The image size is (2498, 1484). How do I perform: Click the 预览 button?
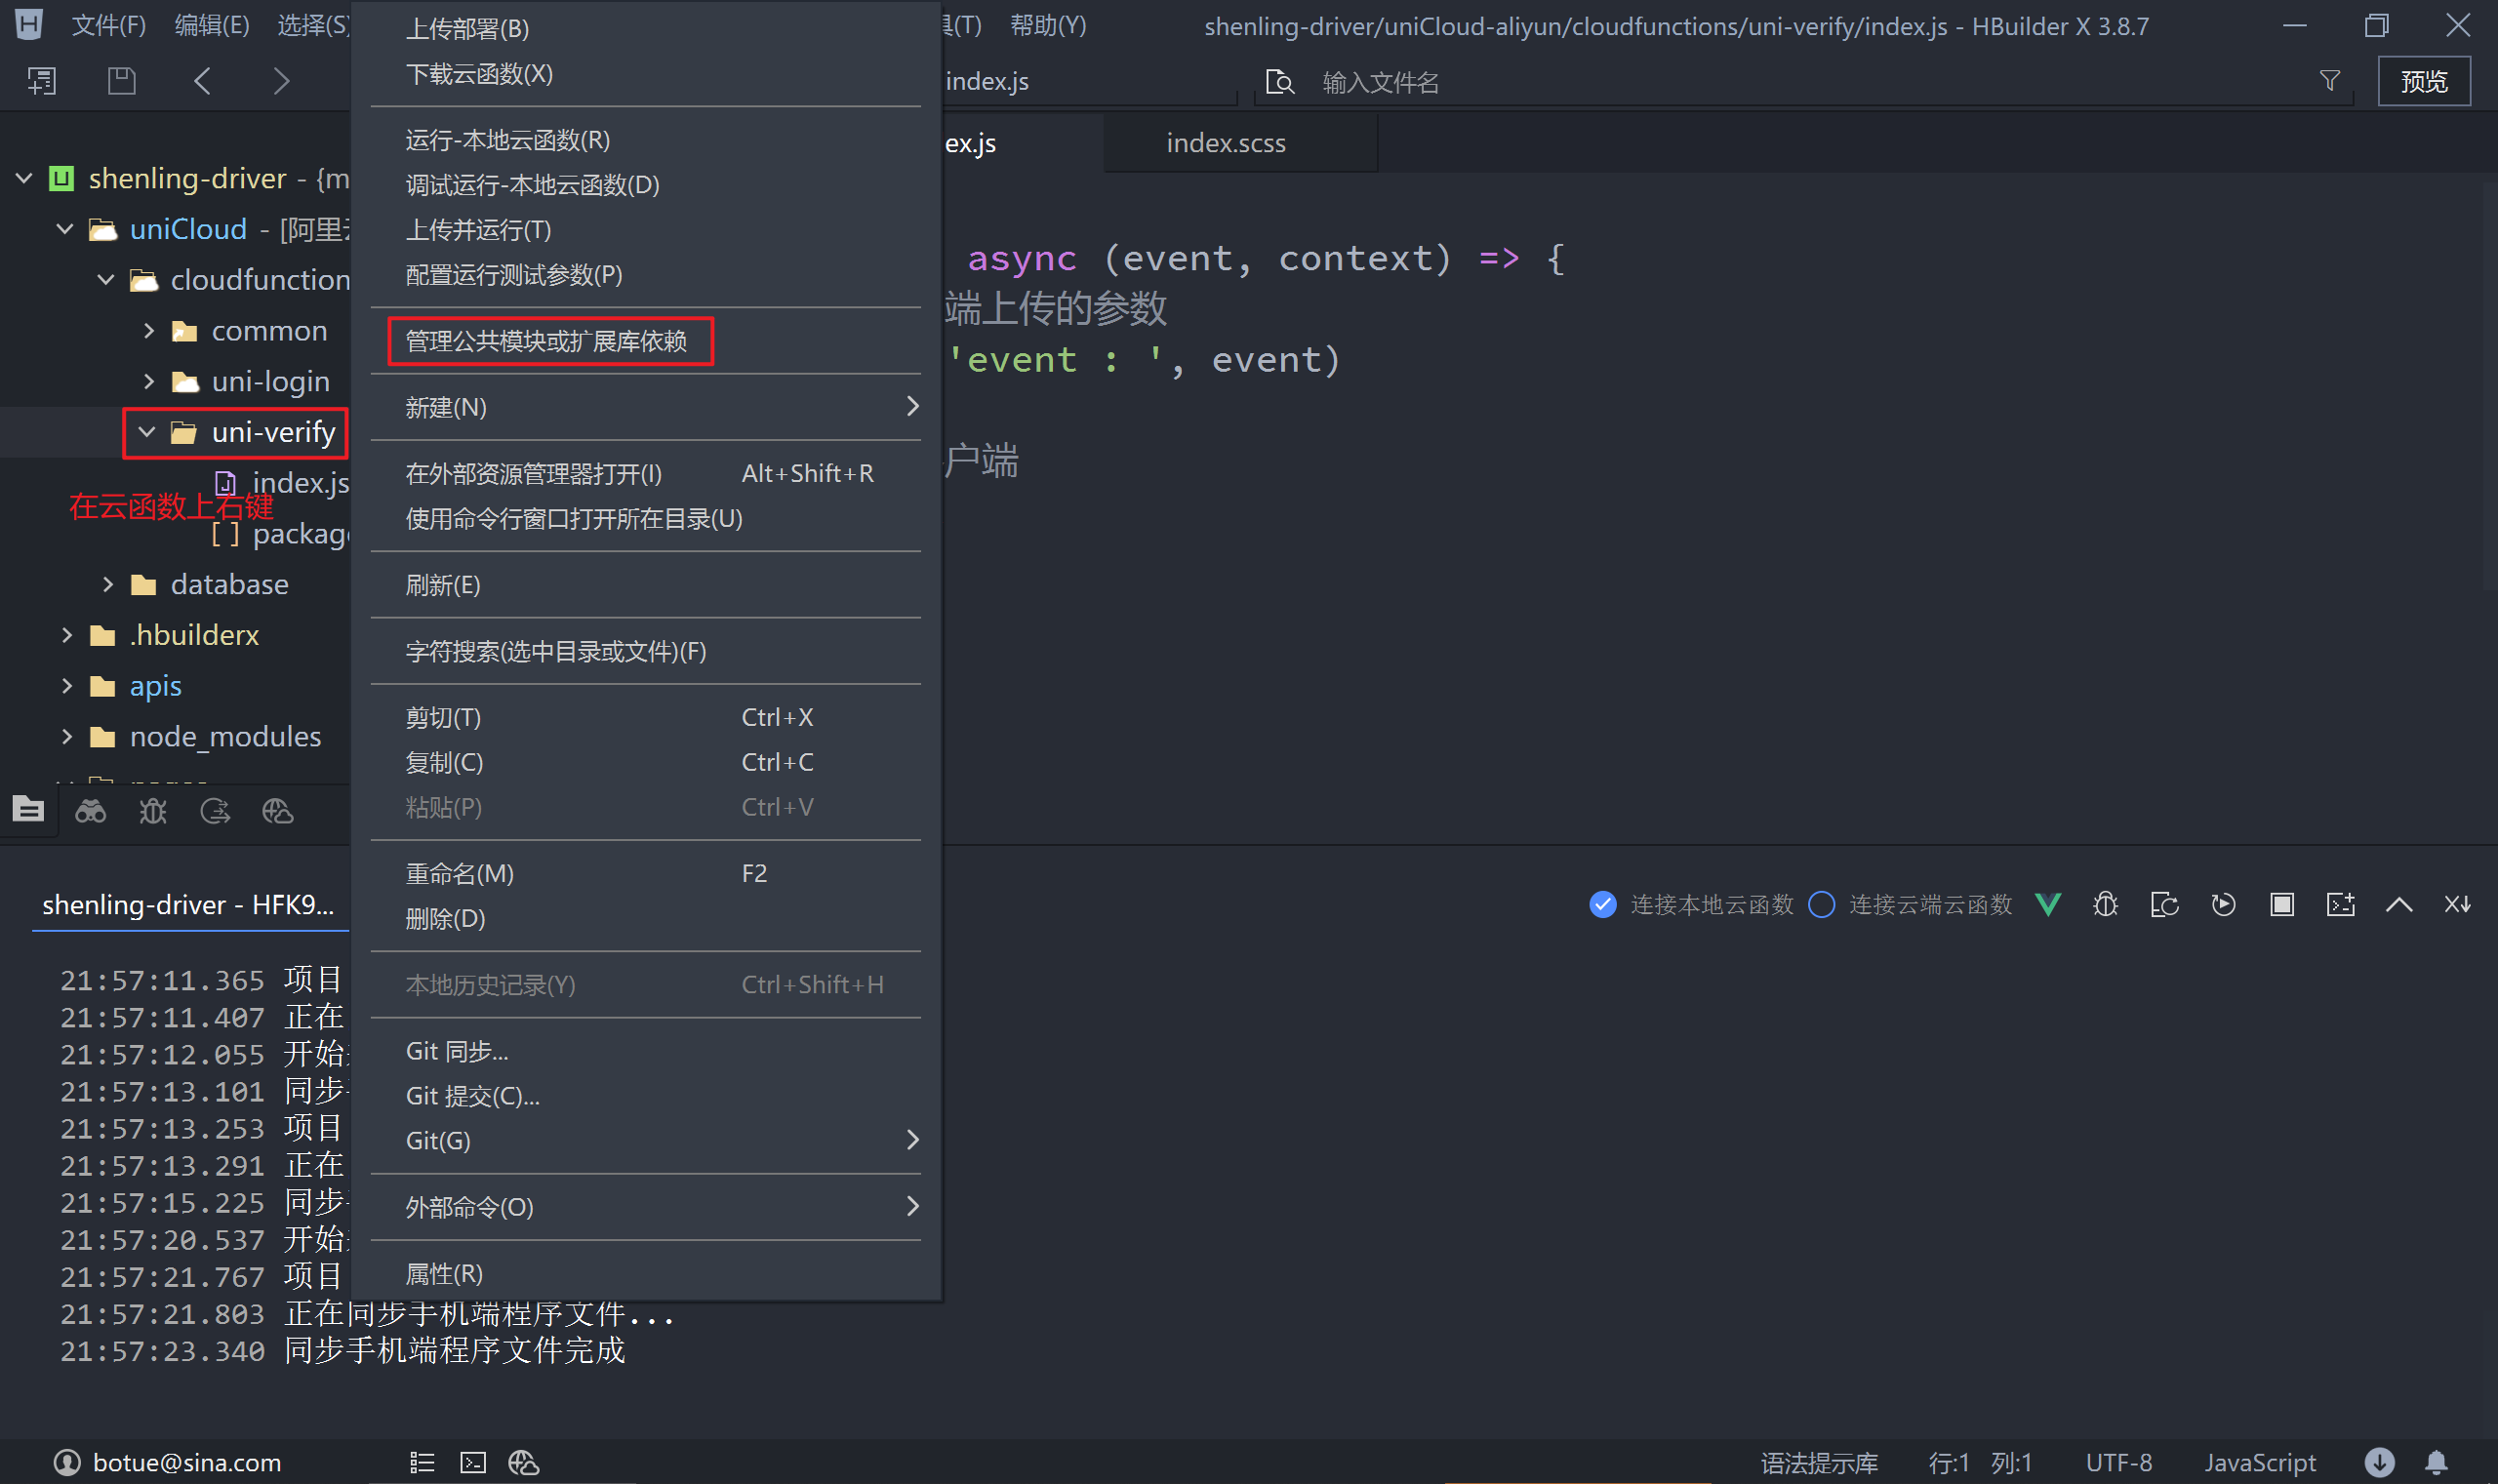pos(2423,81)
